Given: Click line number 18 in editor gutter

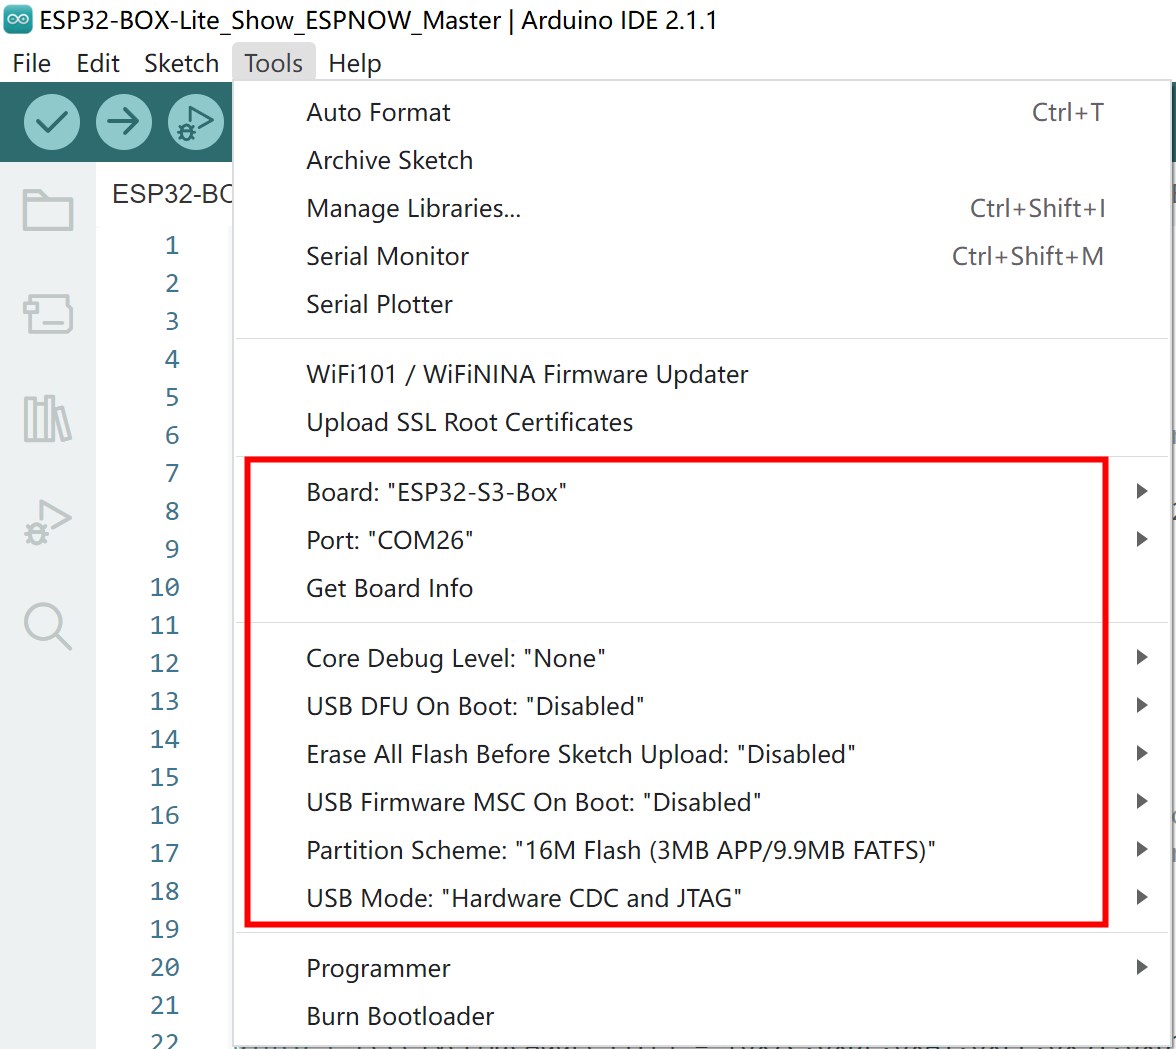Looking at the screenshot, I should pyautogui.click(x=164, y=892).
